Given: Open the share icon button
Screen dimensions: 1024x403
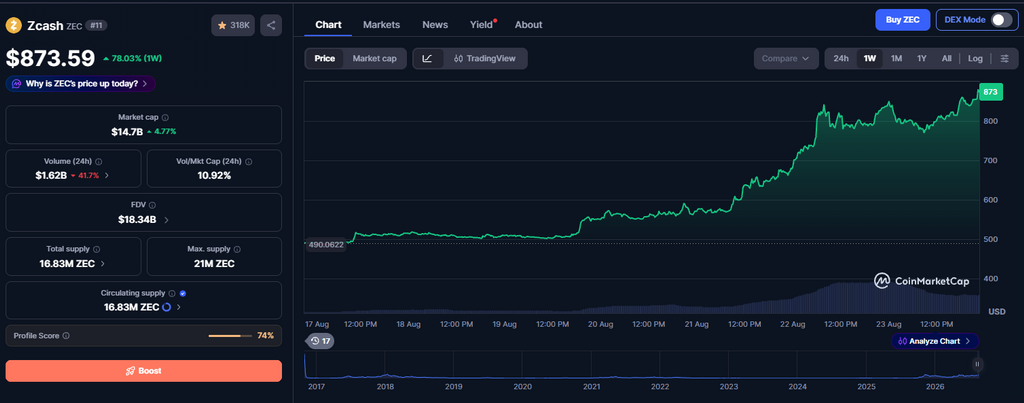Looking at the screenshot, I should pyautogui.click(x=271, y=25).
